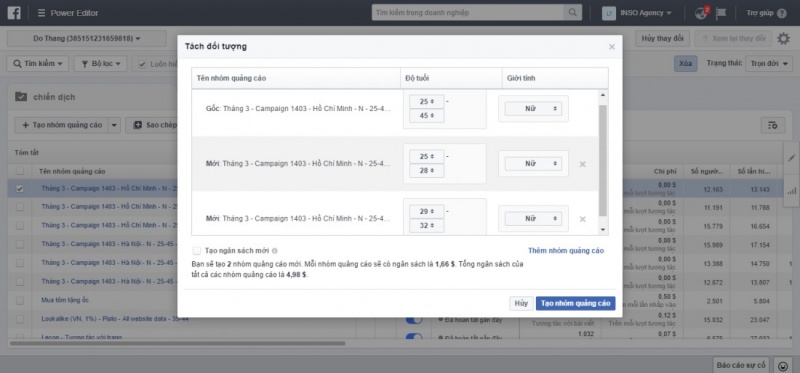Toggle the Luôn hiển thị checkbox
The height and width of the screenshot is (373, 800).
pos(142,64)
